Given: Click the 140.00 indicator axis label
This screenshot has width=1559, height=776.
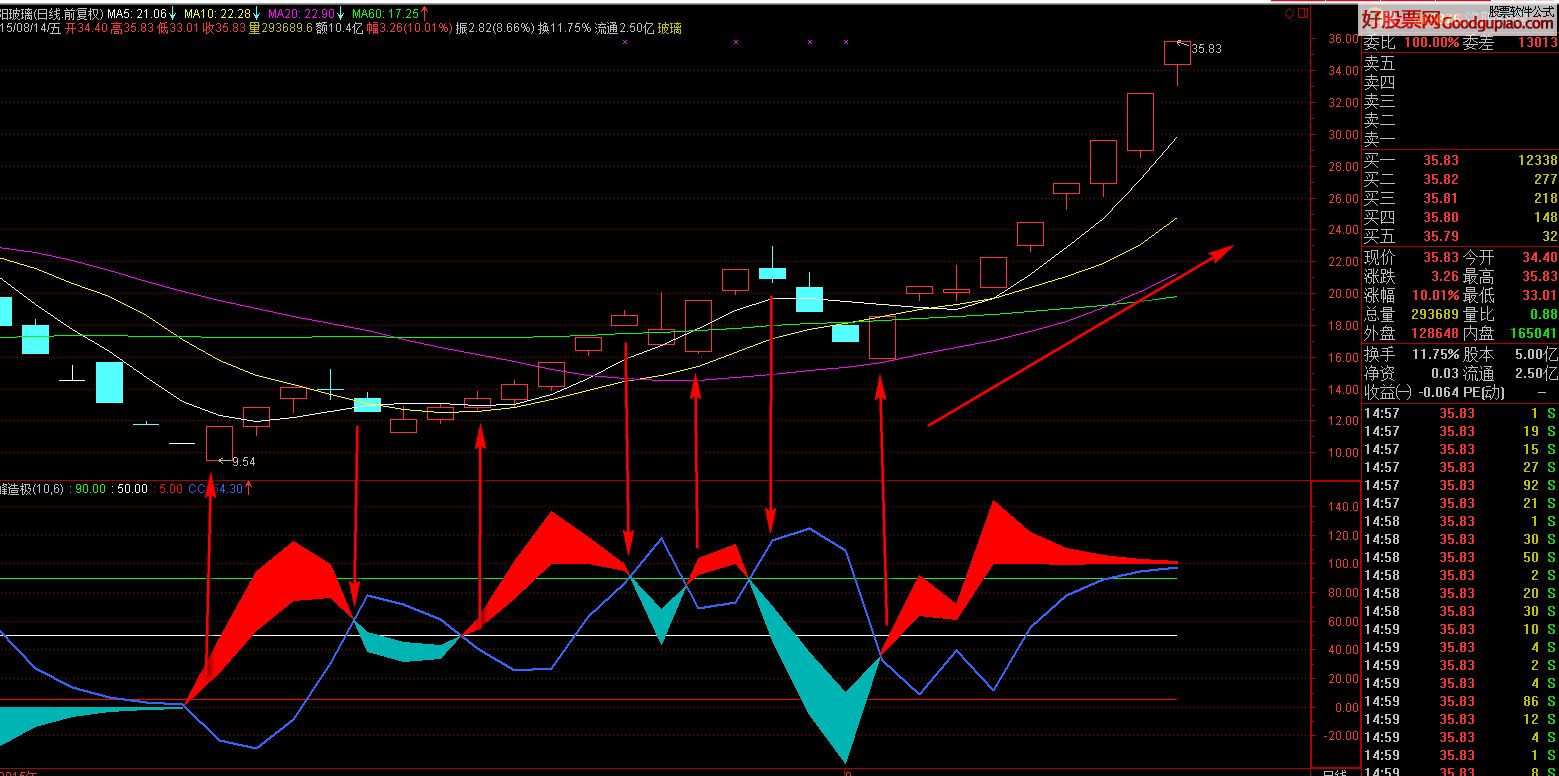Looking at the screenshot, I should coord(1343,508).
